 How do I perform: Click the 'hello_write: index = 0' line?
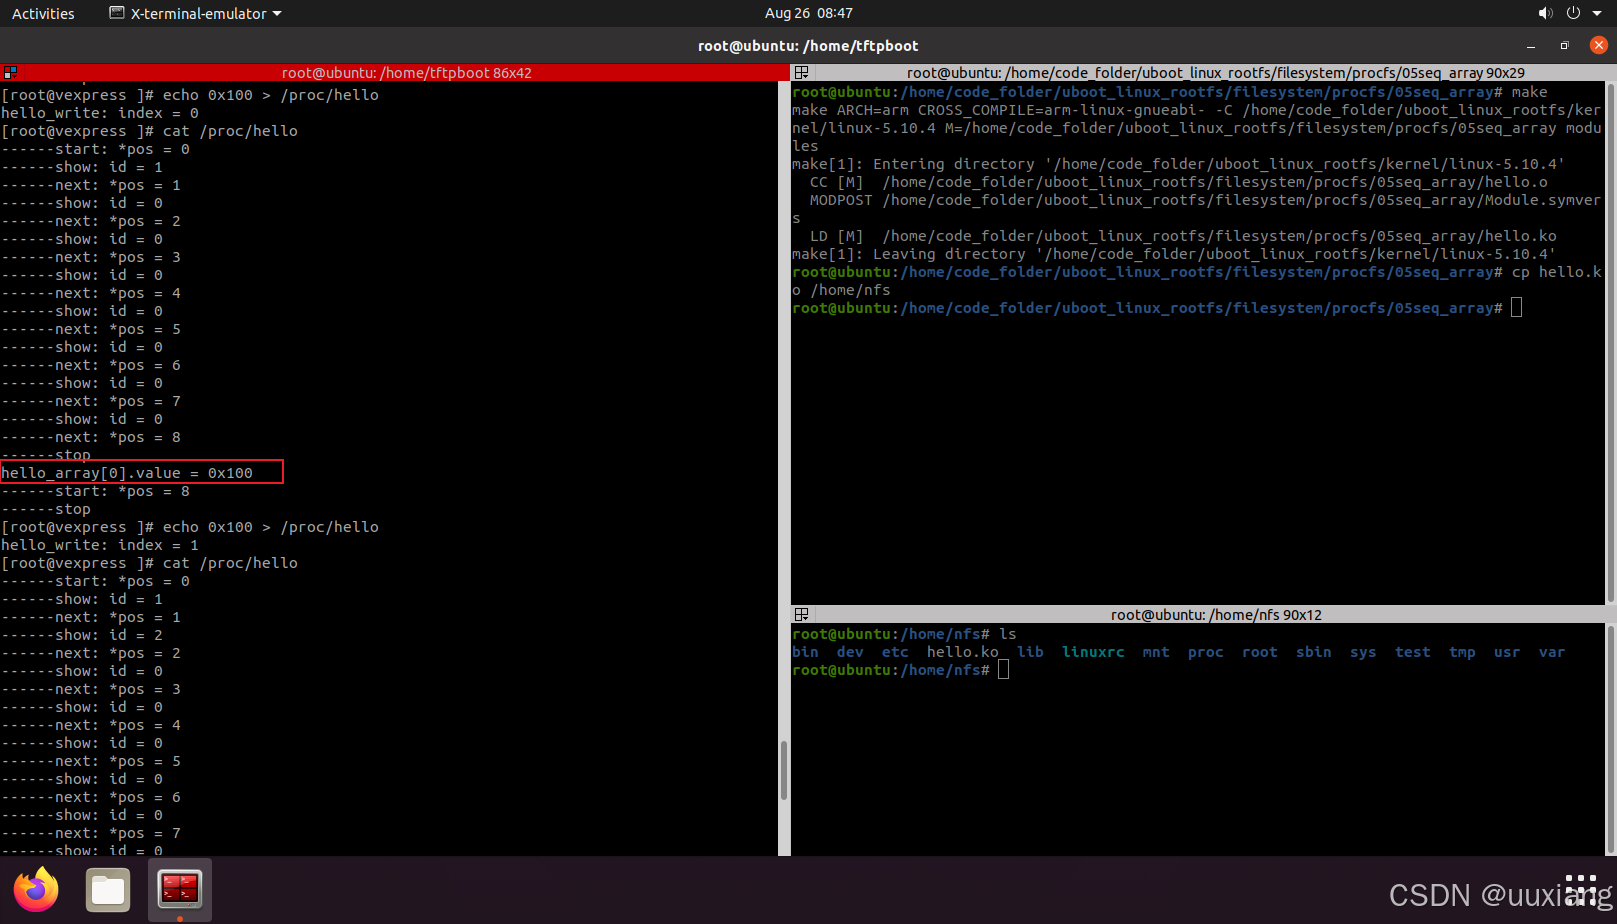[100, 113]
